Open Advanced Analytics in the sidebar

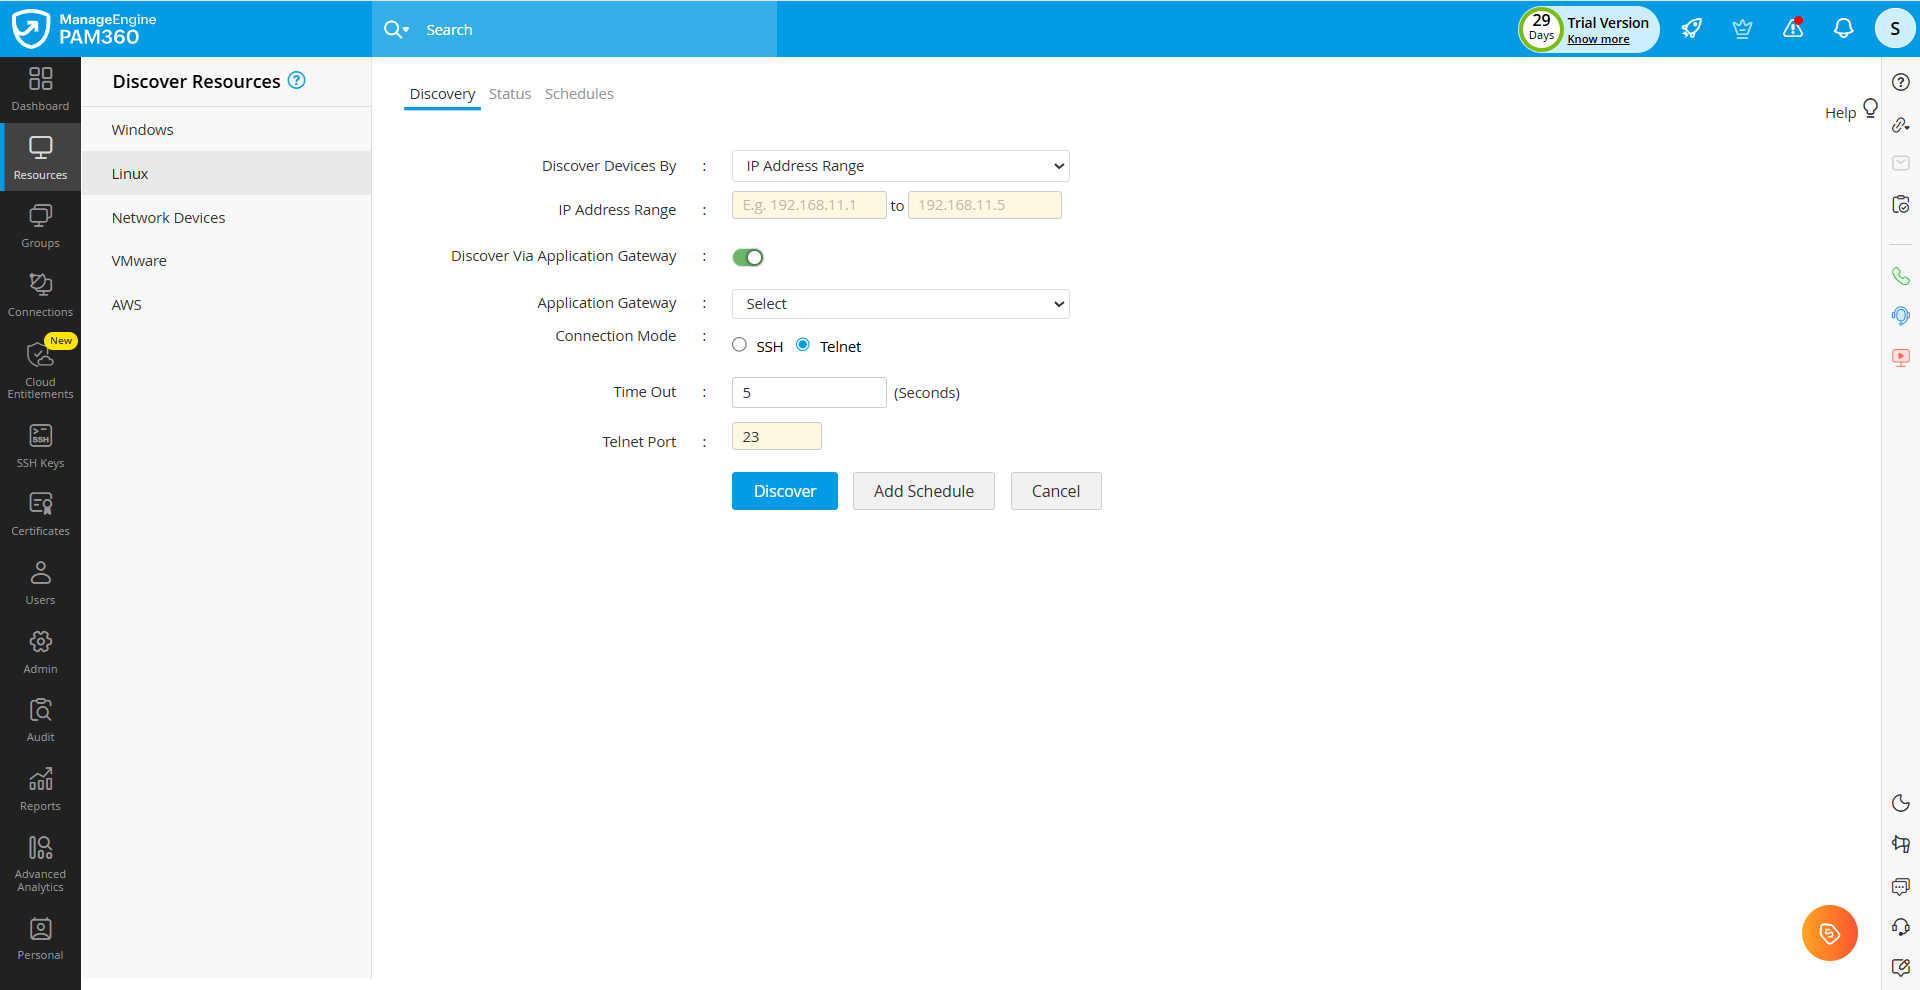point(40,864)
